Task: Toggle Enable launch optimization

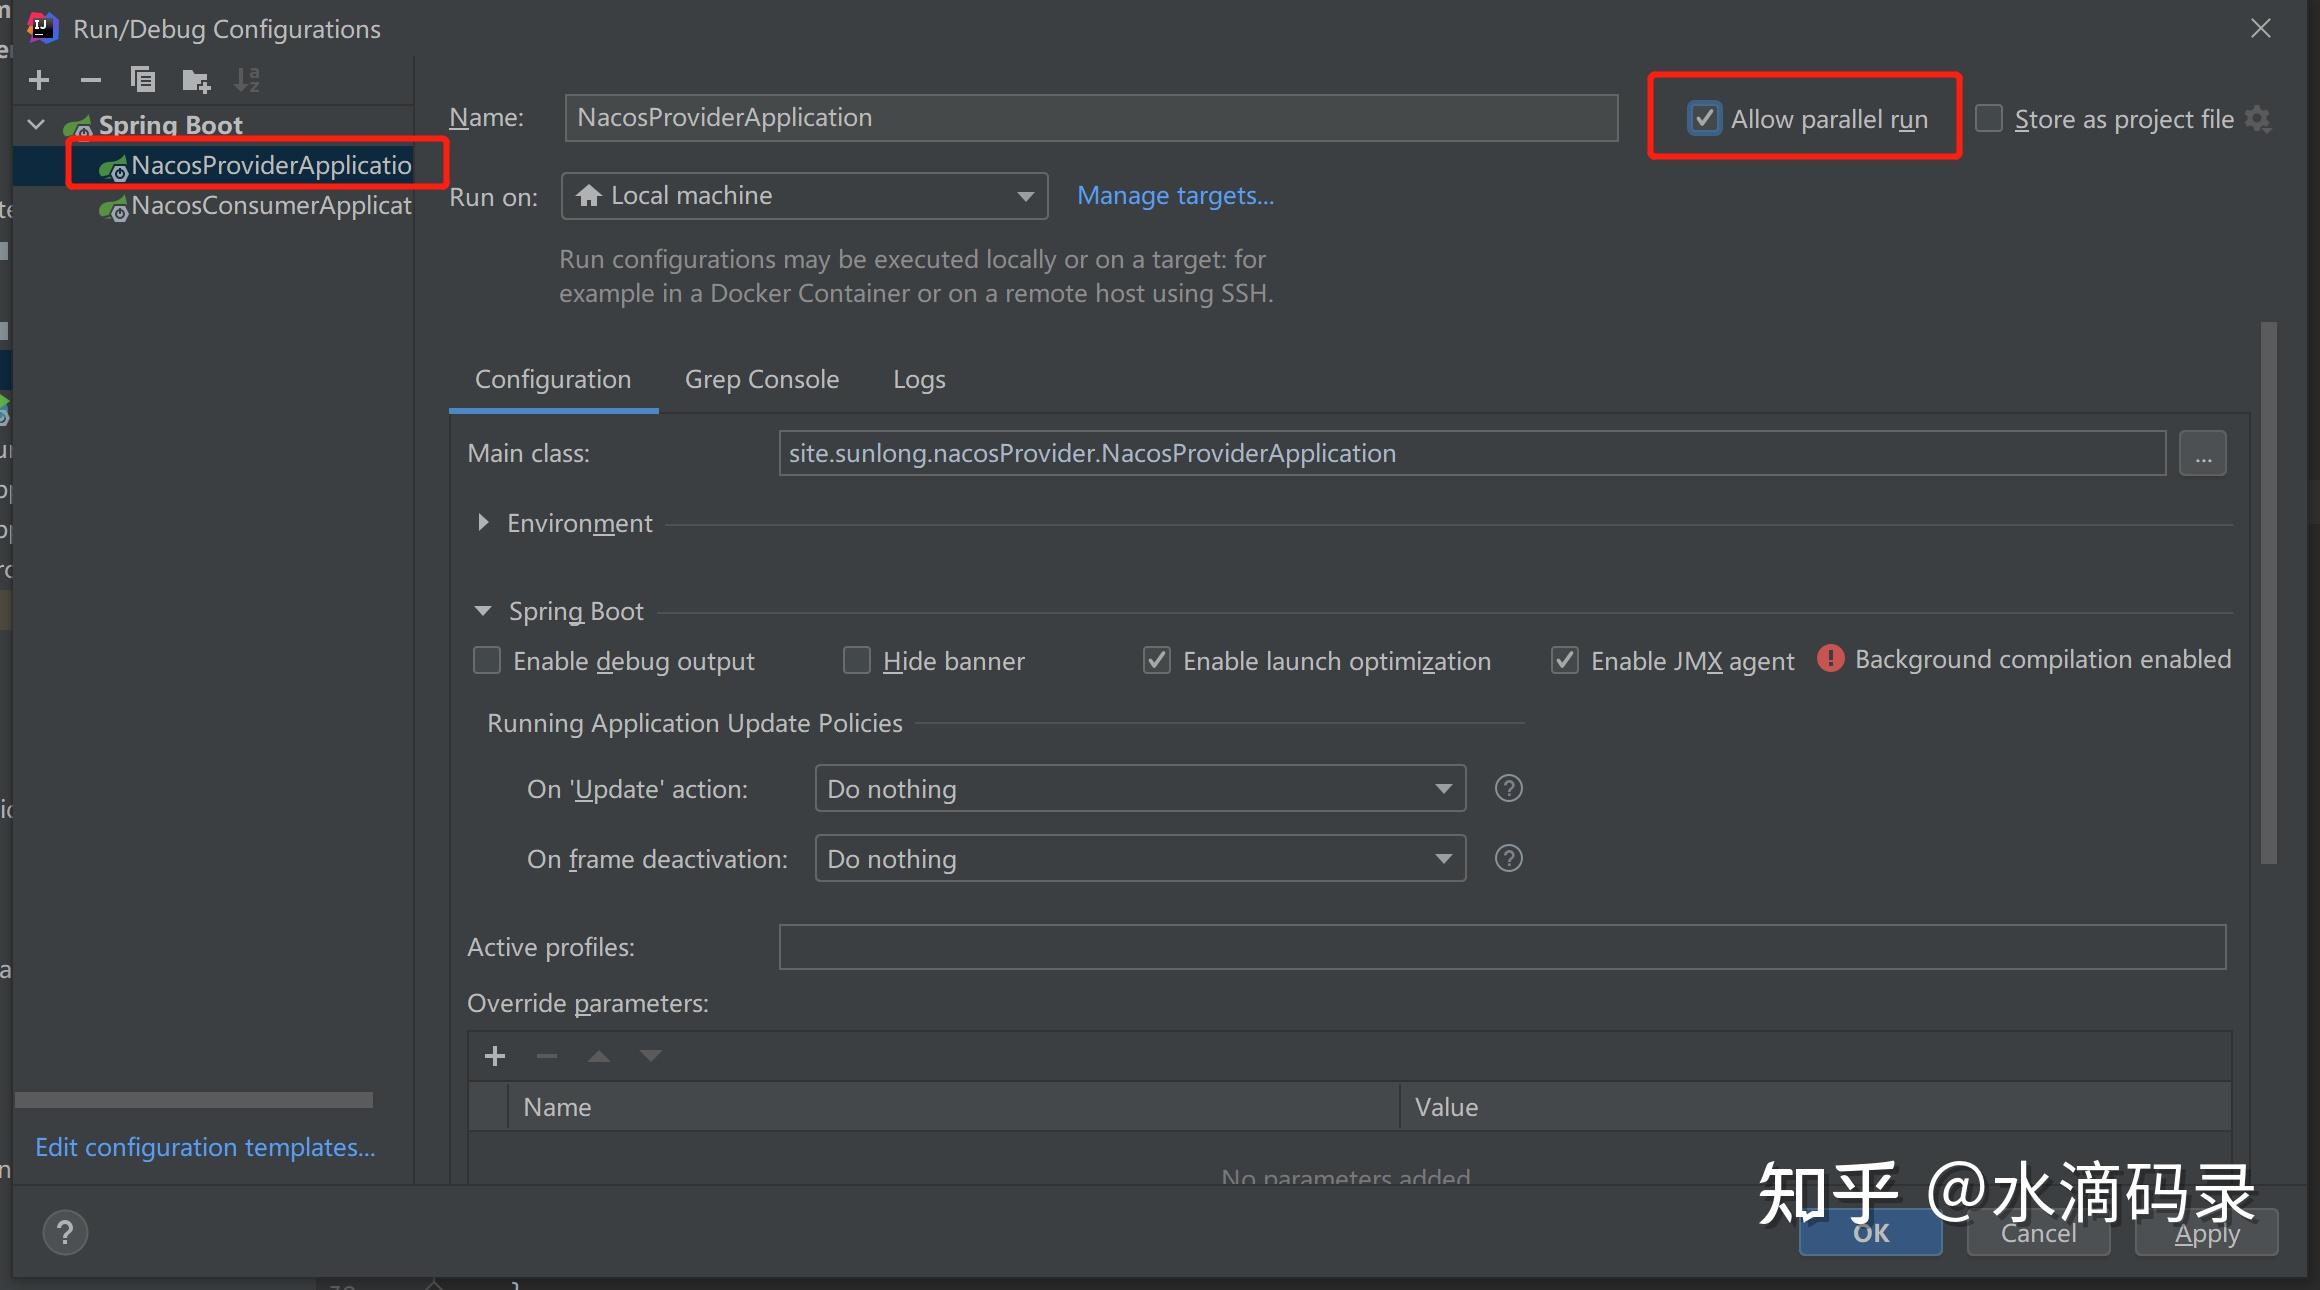Action: (x=1157, y=661)
